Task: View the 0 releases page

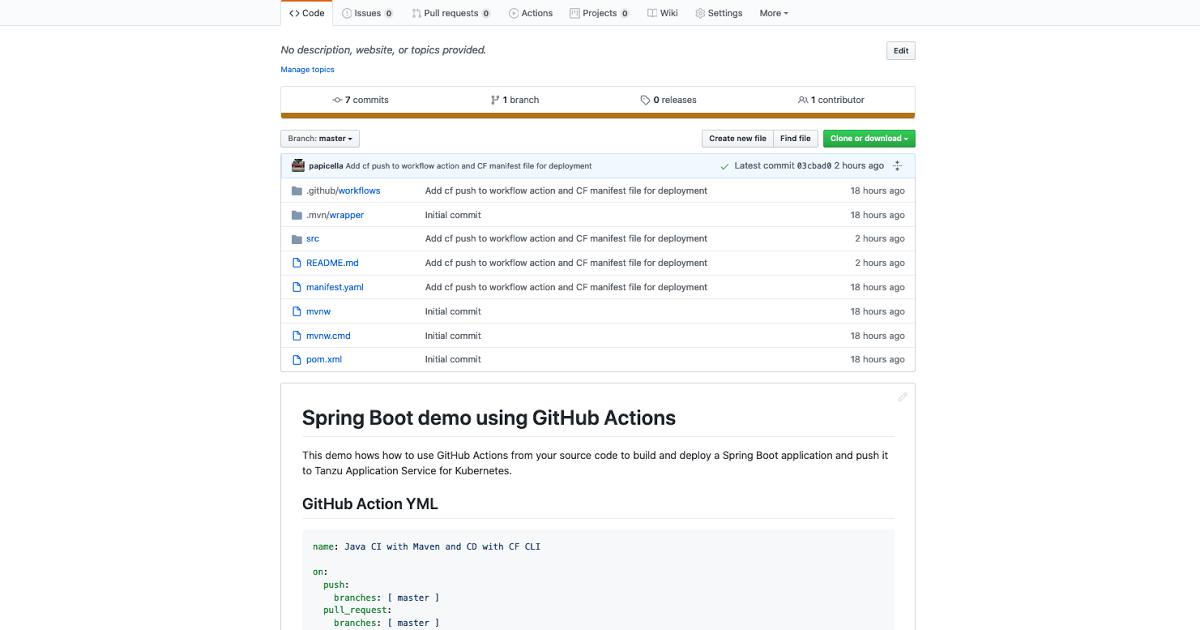Action: pos(669,100)
